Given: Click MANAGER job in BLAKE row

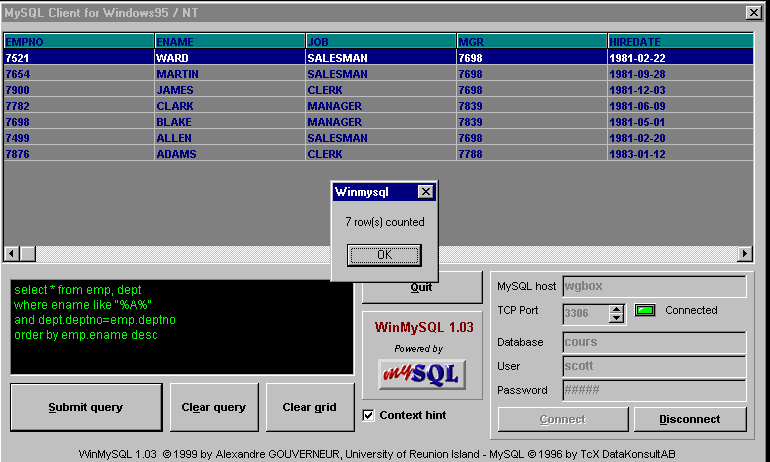Looking at the screenshot, I should coord(381,122).
